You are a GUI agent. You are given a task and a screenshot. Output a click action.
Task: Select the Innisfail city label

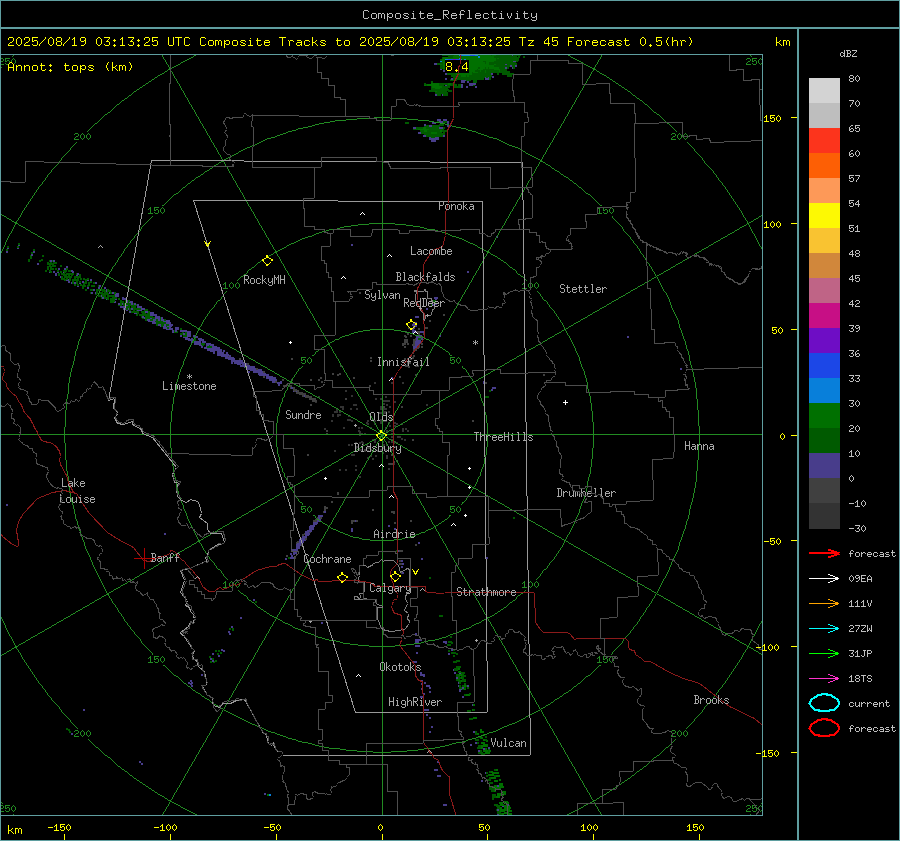pos(403,362)
